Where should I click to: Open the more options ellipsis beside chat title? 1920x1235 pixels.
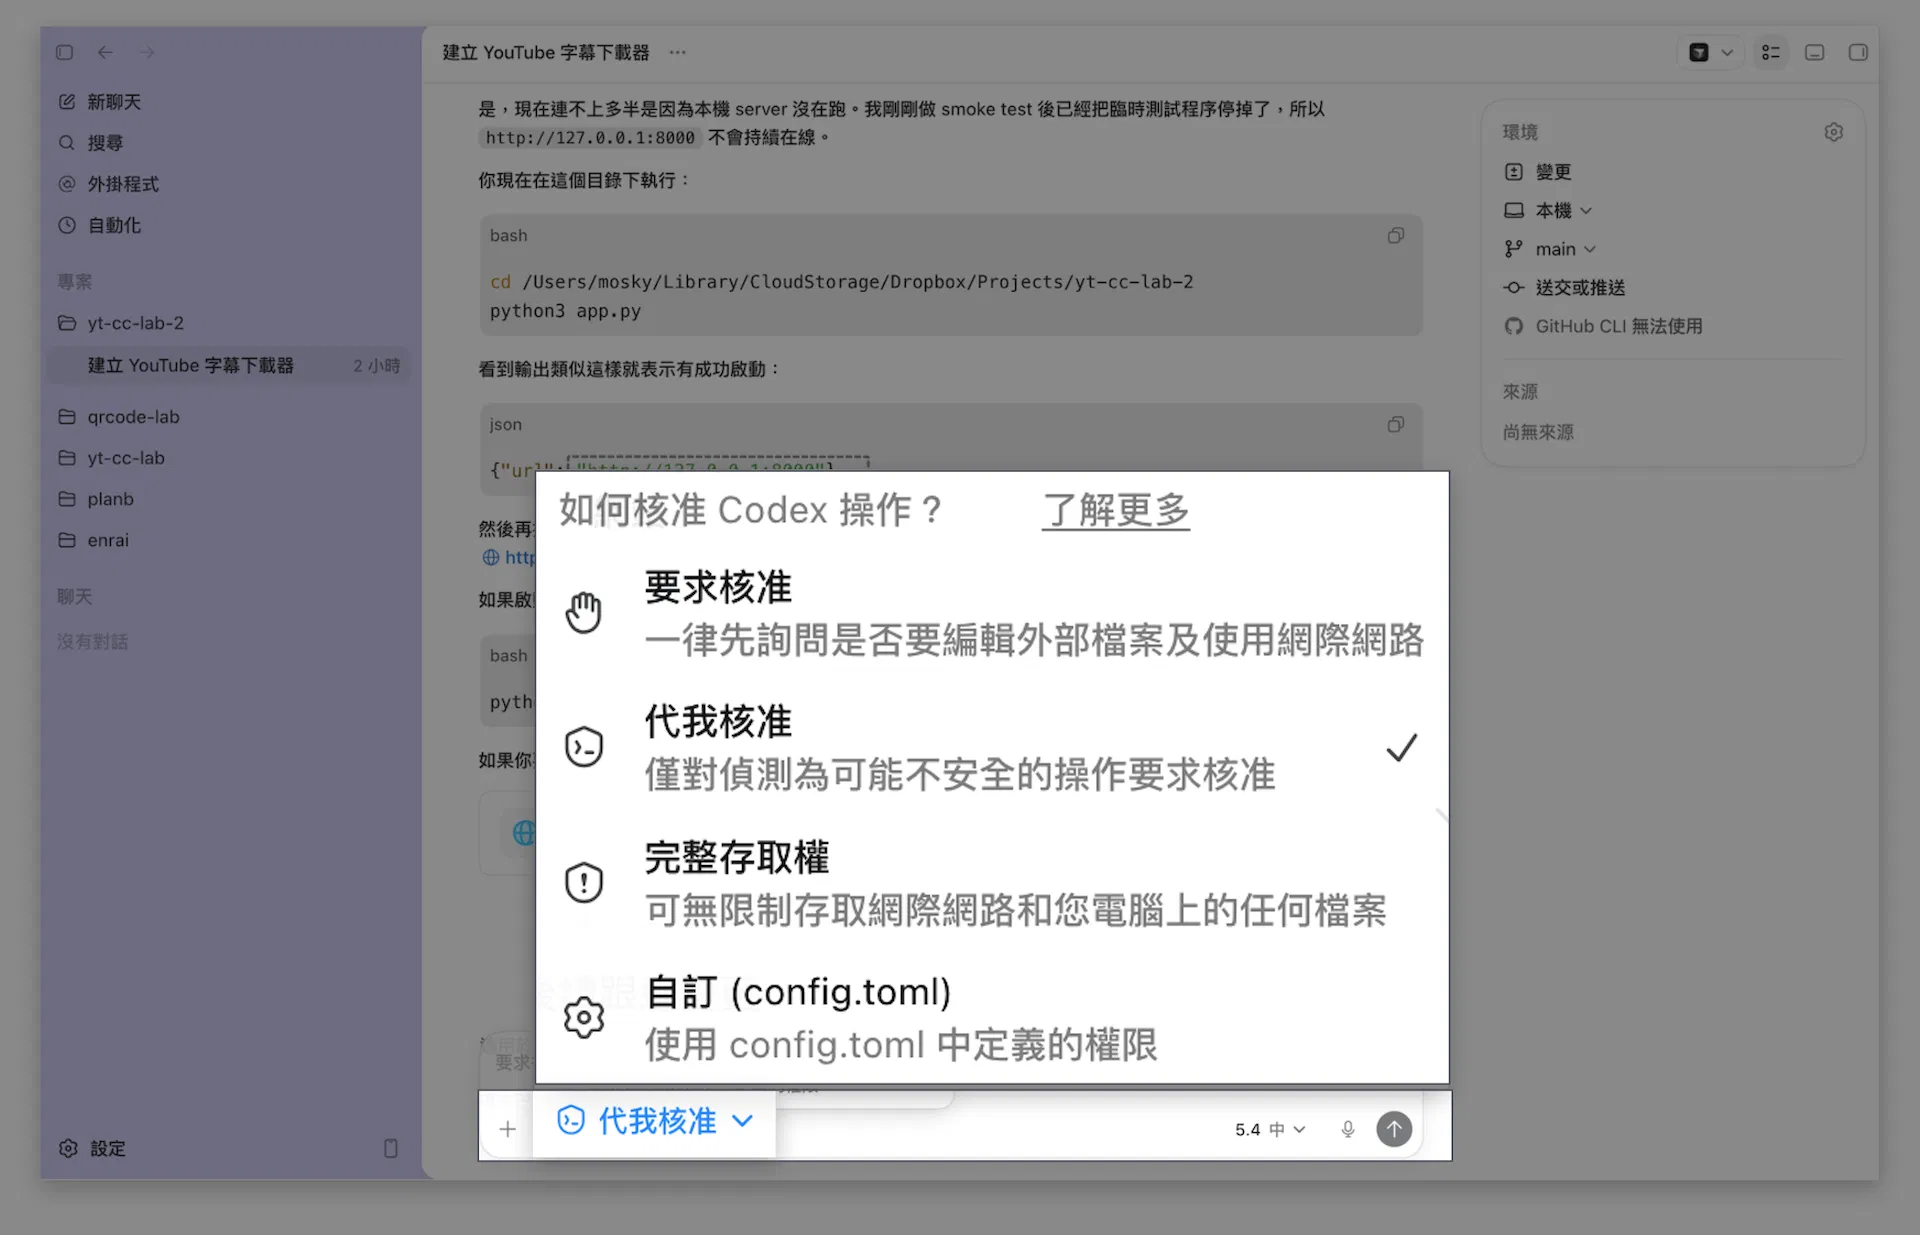coord(678,52)
